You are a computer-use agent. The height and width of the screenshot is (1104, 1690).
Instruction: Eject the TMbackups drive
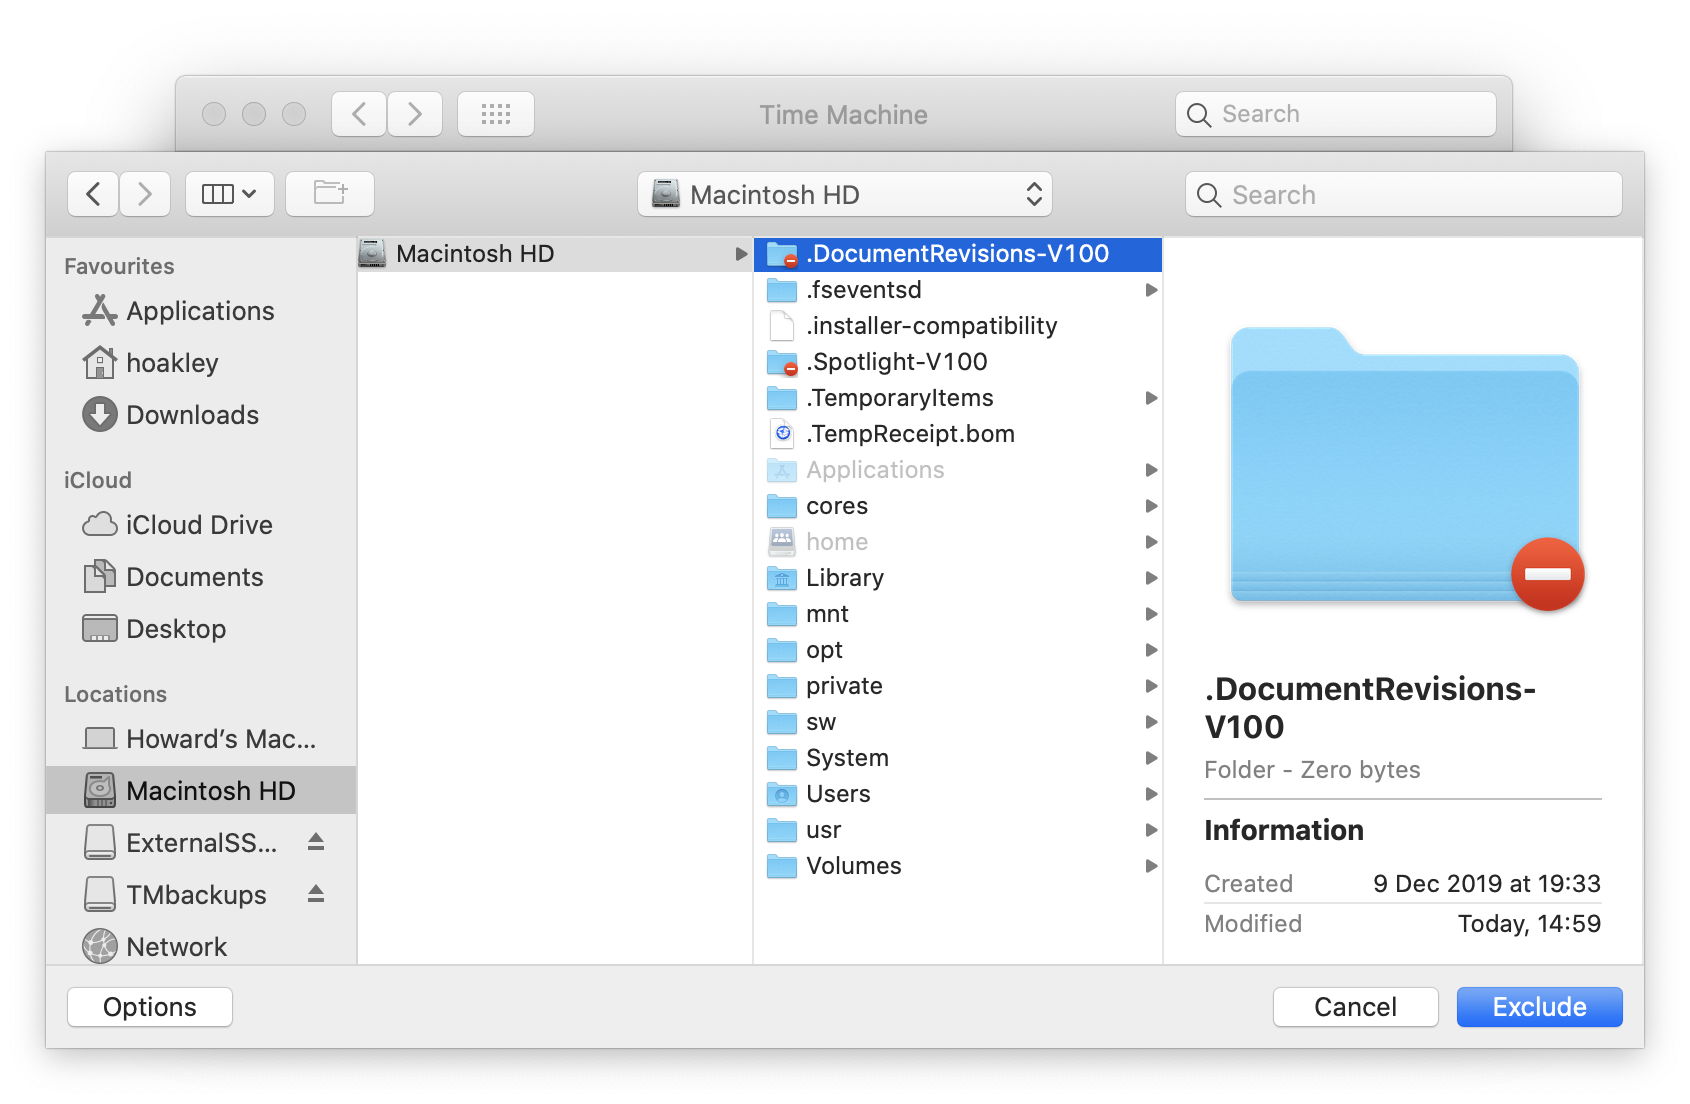[316, 894]
